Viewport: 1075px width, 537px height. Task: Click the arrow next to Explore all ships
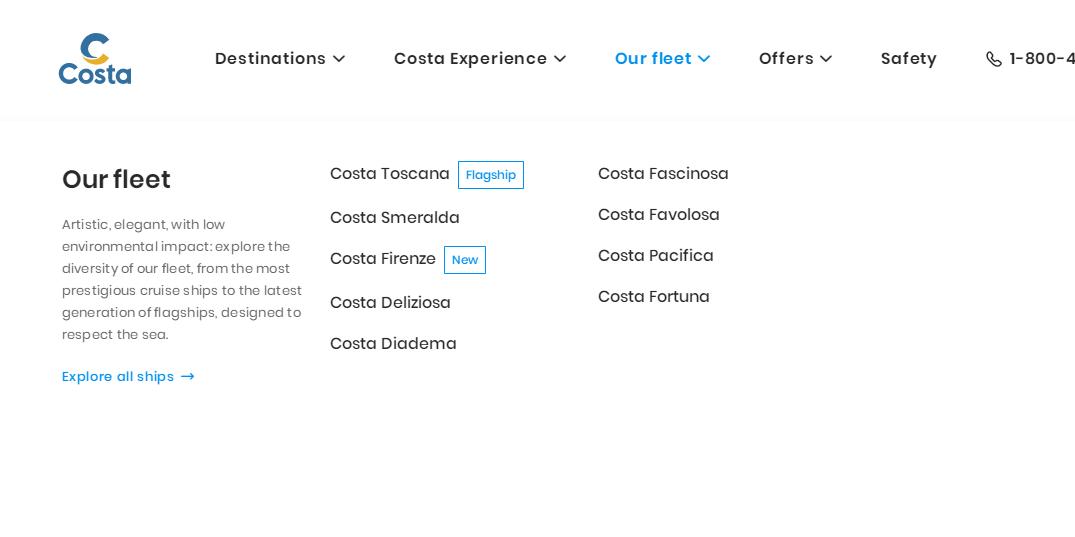[x=187, y=377]
